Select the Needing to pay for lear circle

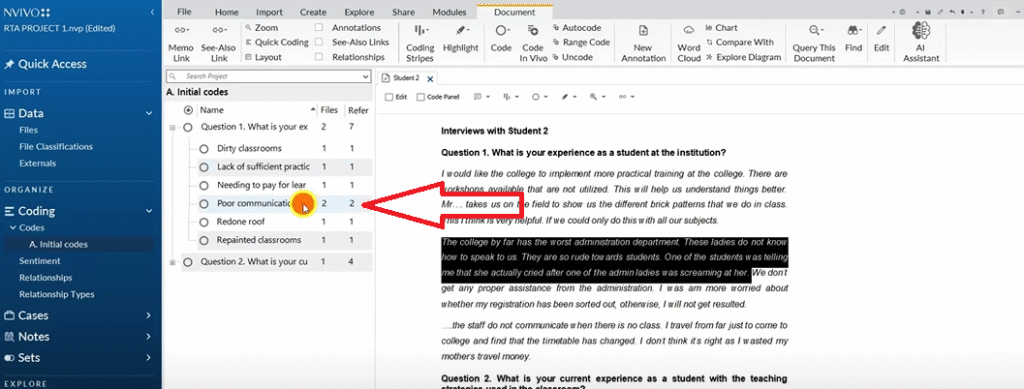[204, 185]
